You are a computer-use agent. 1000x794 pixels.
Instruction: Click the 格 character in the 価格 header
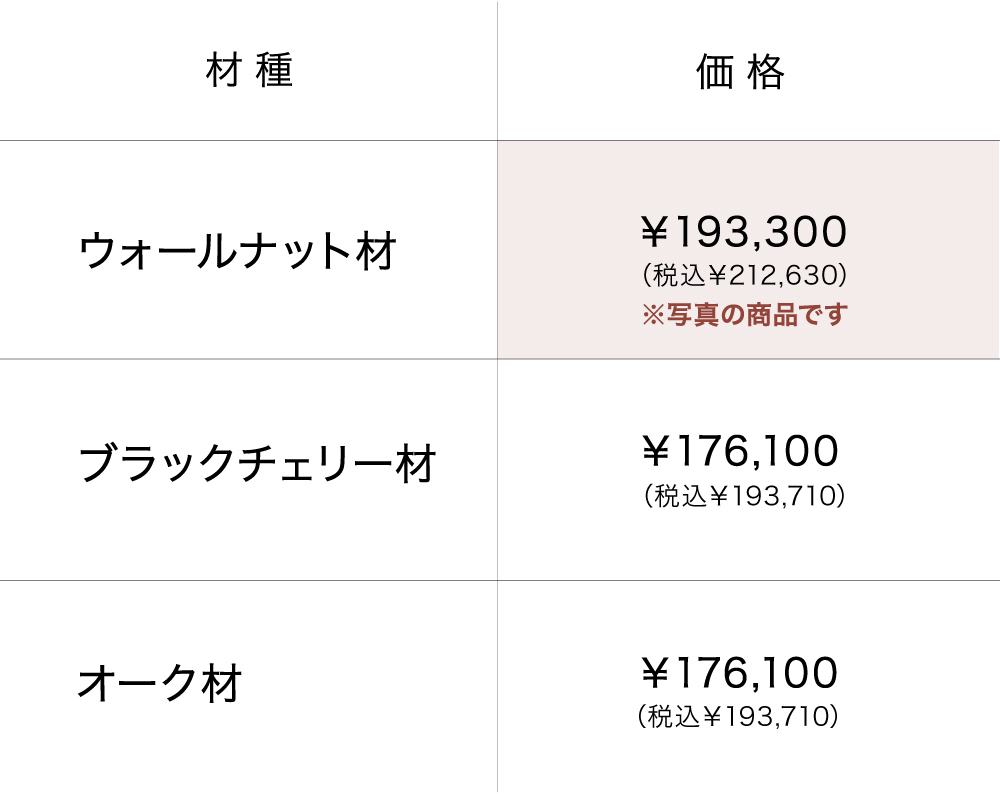pos(767,72)
